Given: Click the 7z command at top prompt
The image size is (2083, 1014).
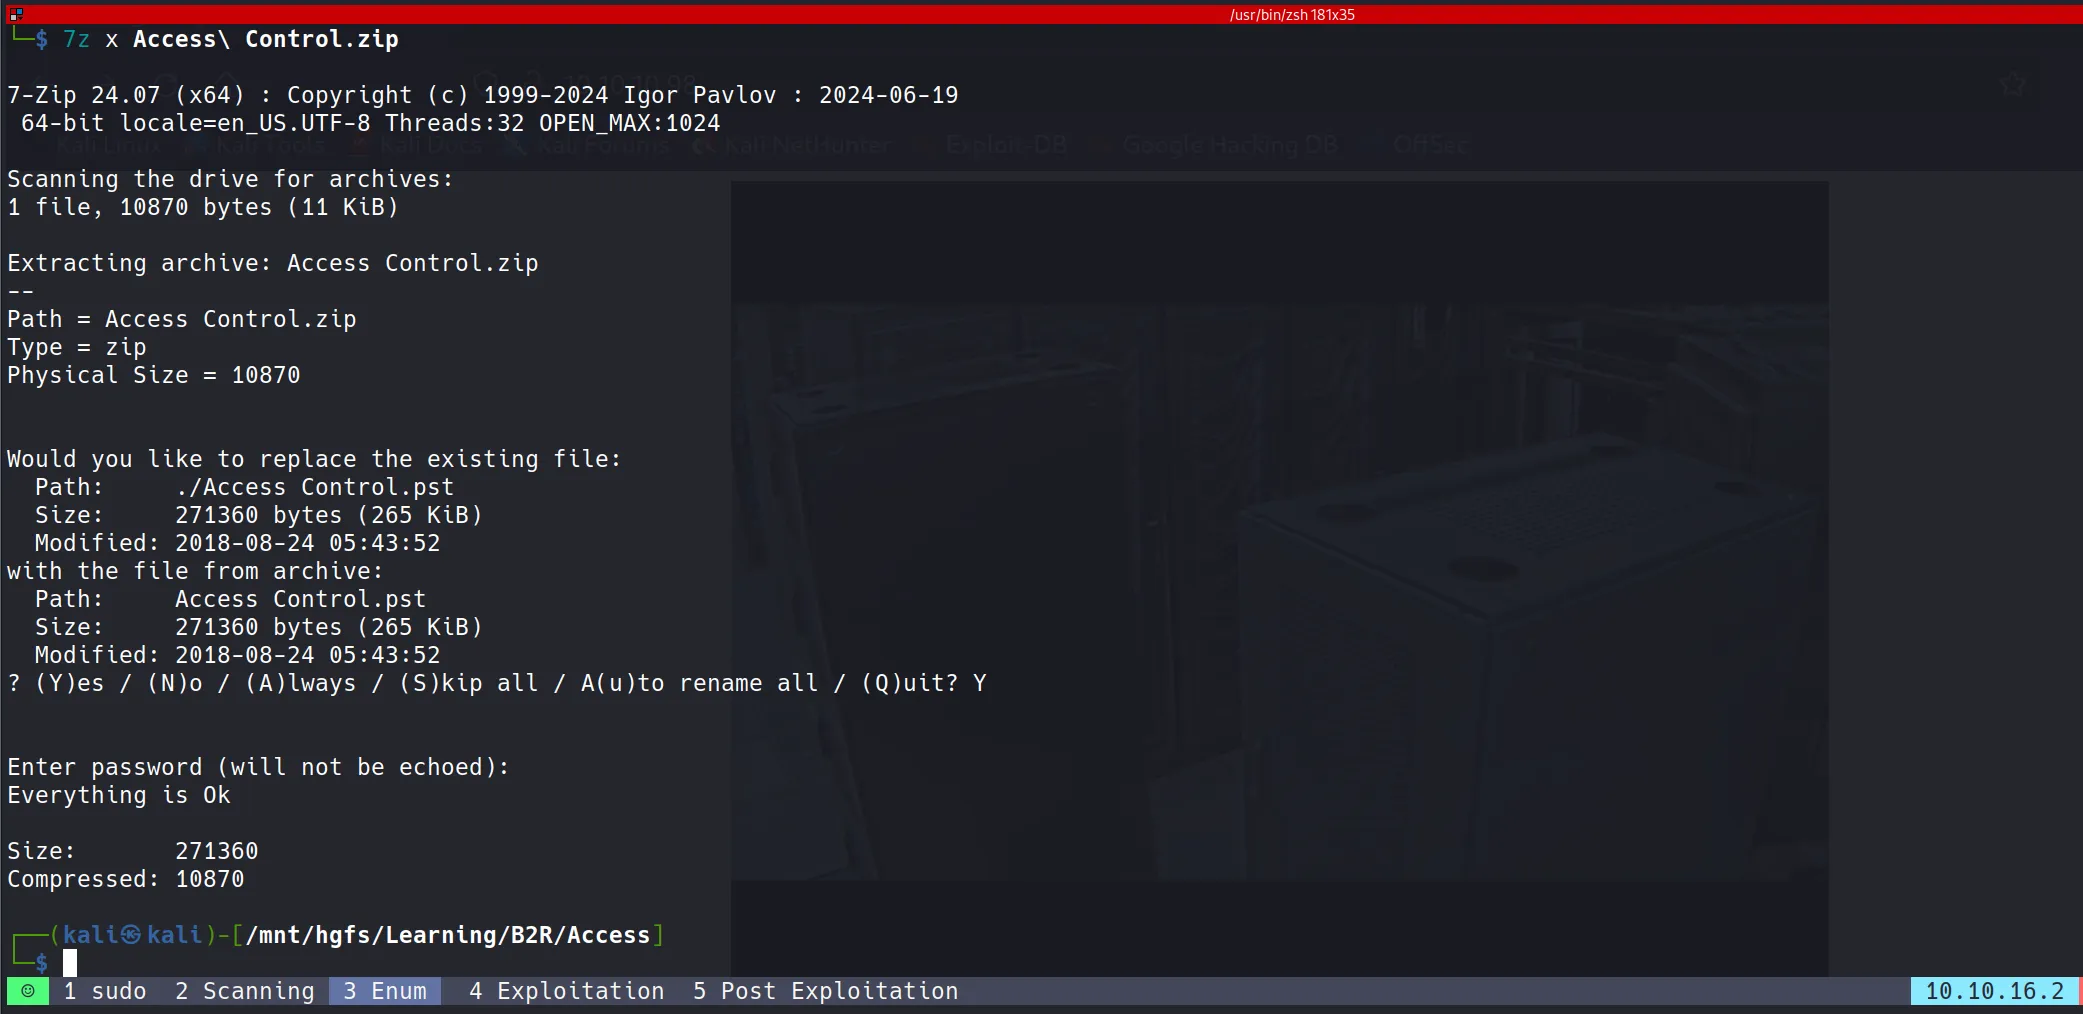Looking at the screenshot, I should pos(76,39).
